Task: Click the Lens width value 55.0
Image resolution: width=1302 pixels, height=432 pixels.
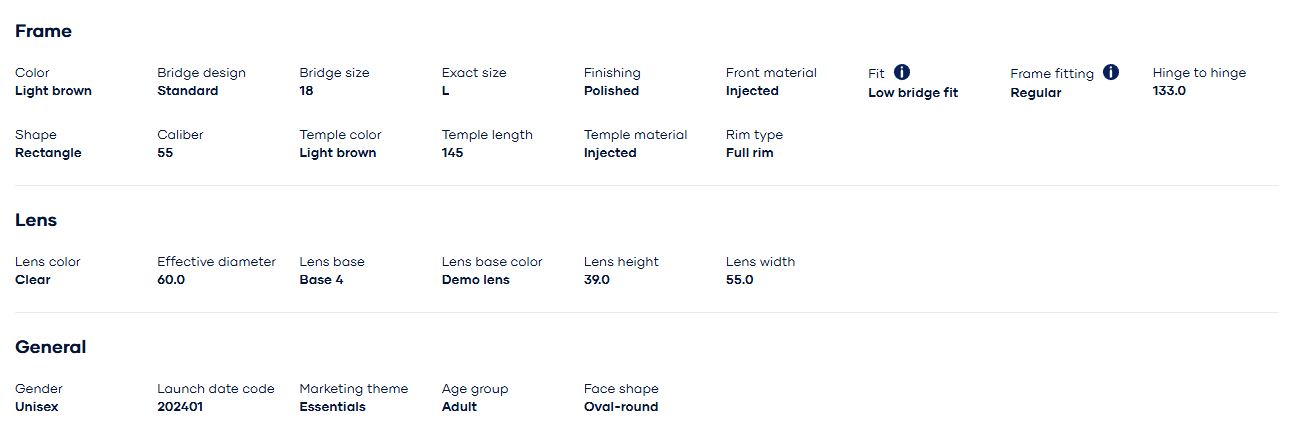Action: tap(740, 280)
